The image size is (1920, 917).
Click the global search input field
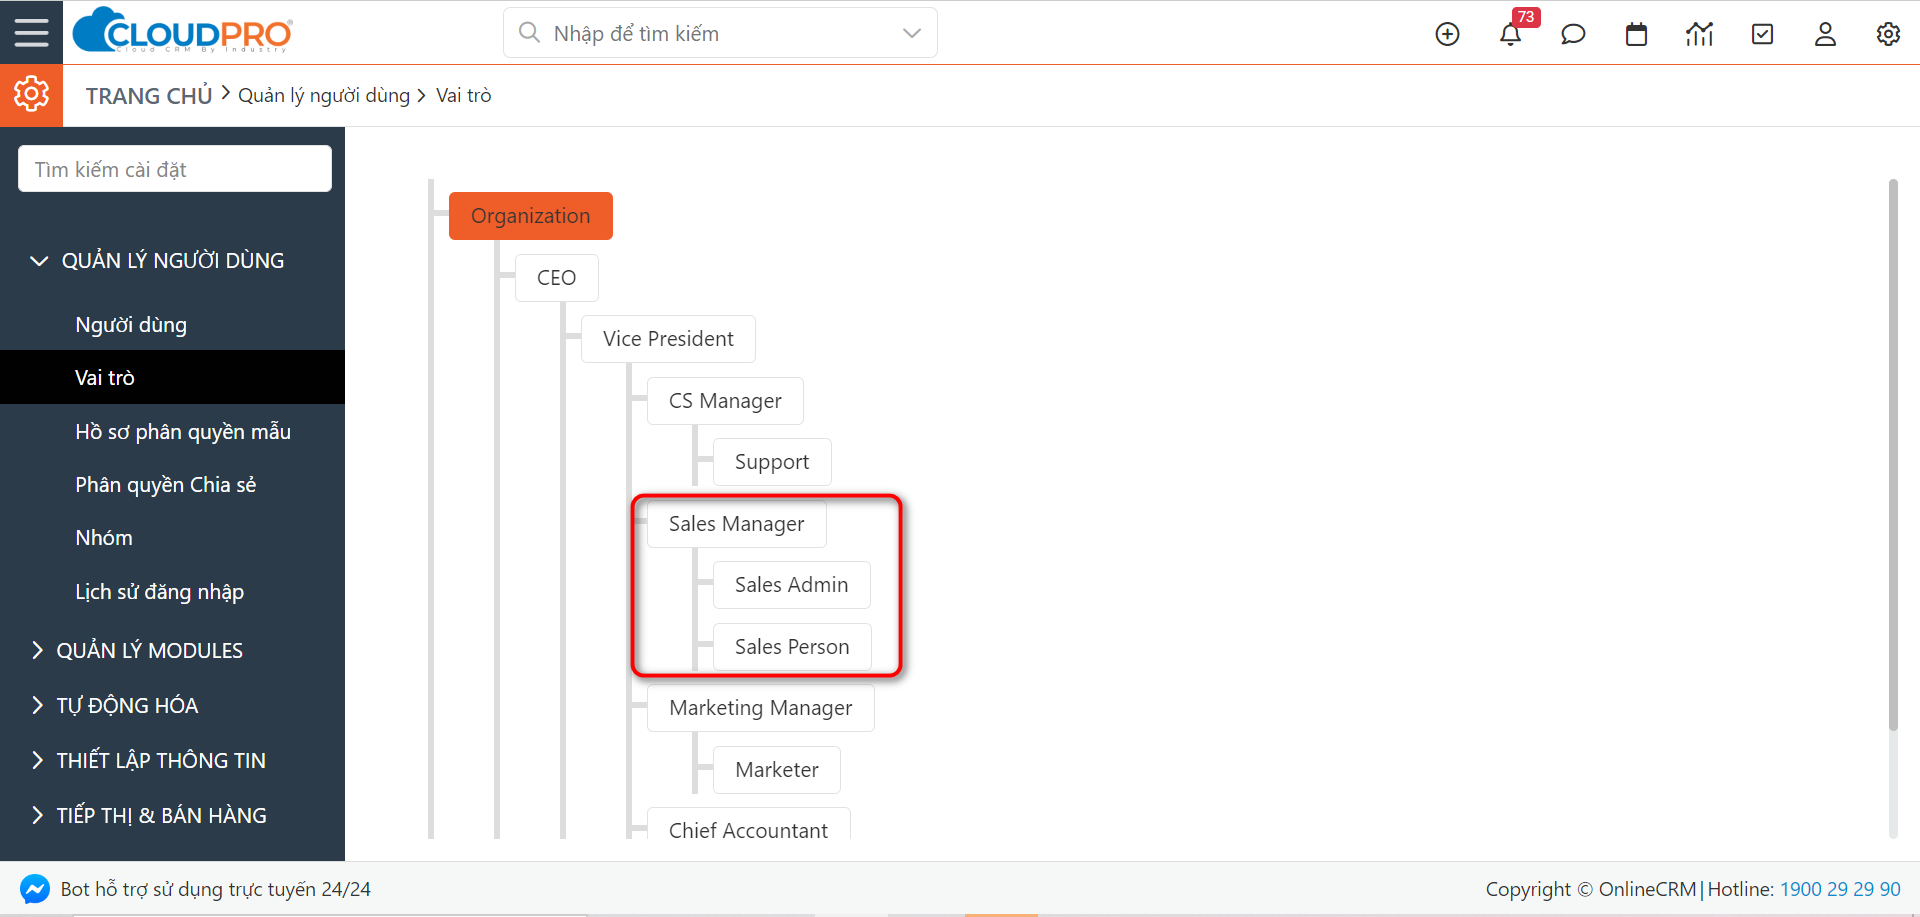tap(720, 33)
